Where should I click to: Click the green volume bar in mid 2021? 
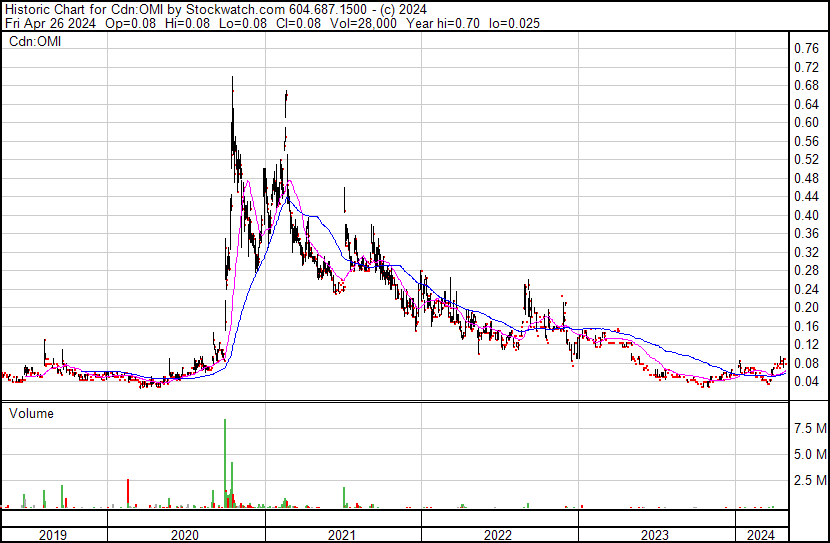344,497
